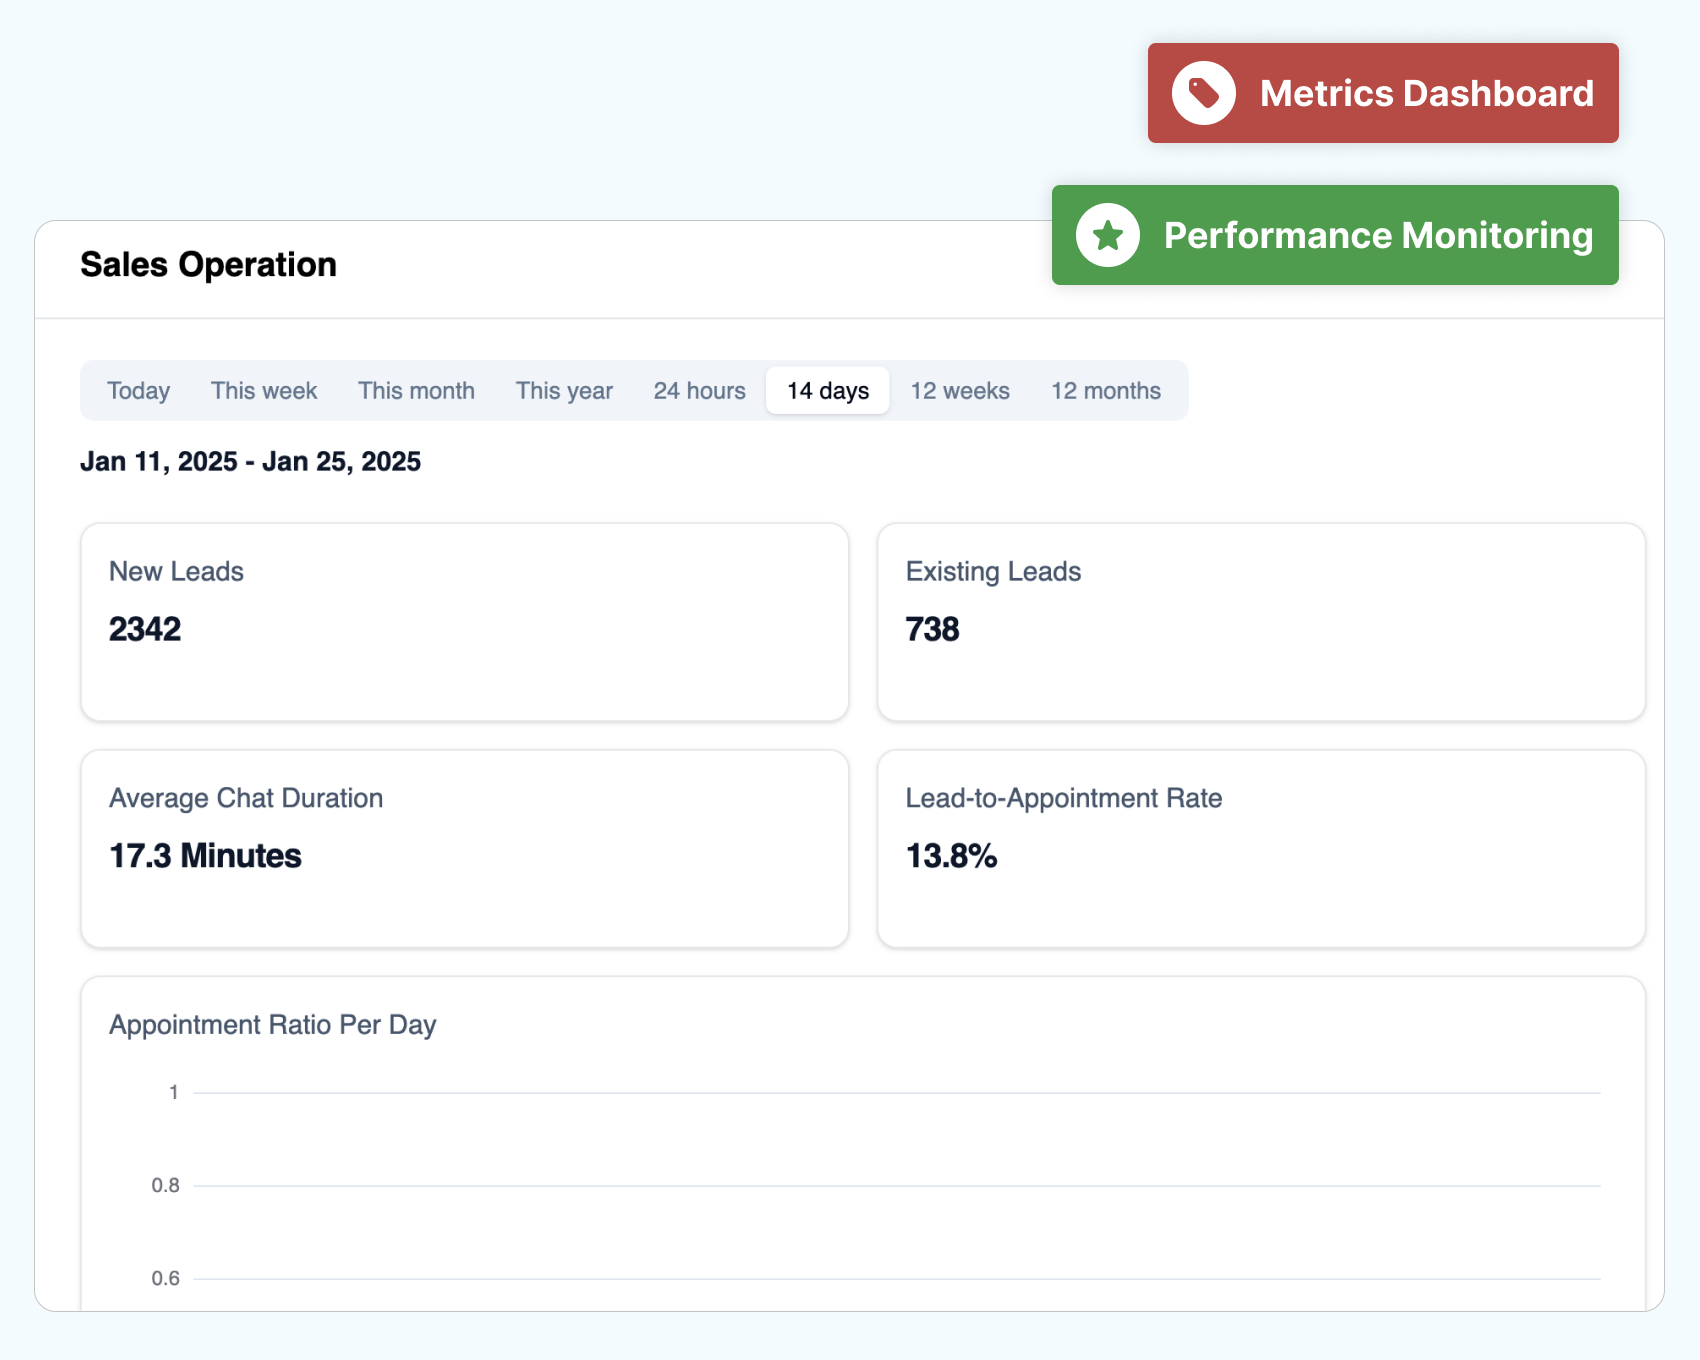
Task: Choose the This month range
Action: pos(416,391)
